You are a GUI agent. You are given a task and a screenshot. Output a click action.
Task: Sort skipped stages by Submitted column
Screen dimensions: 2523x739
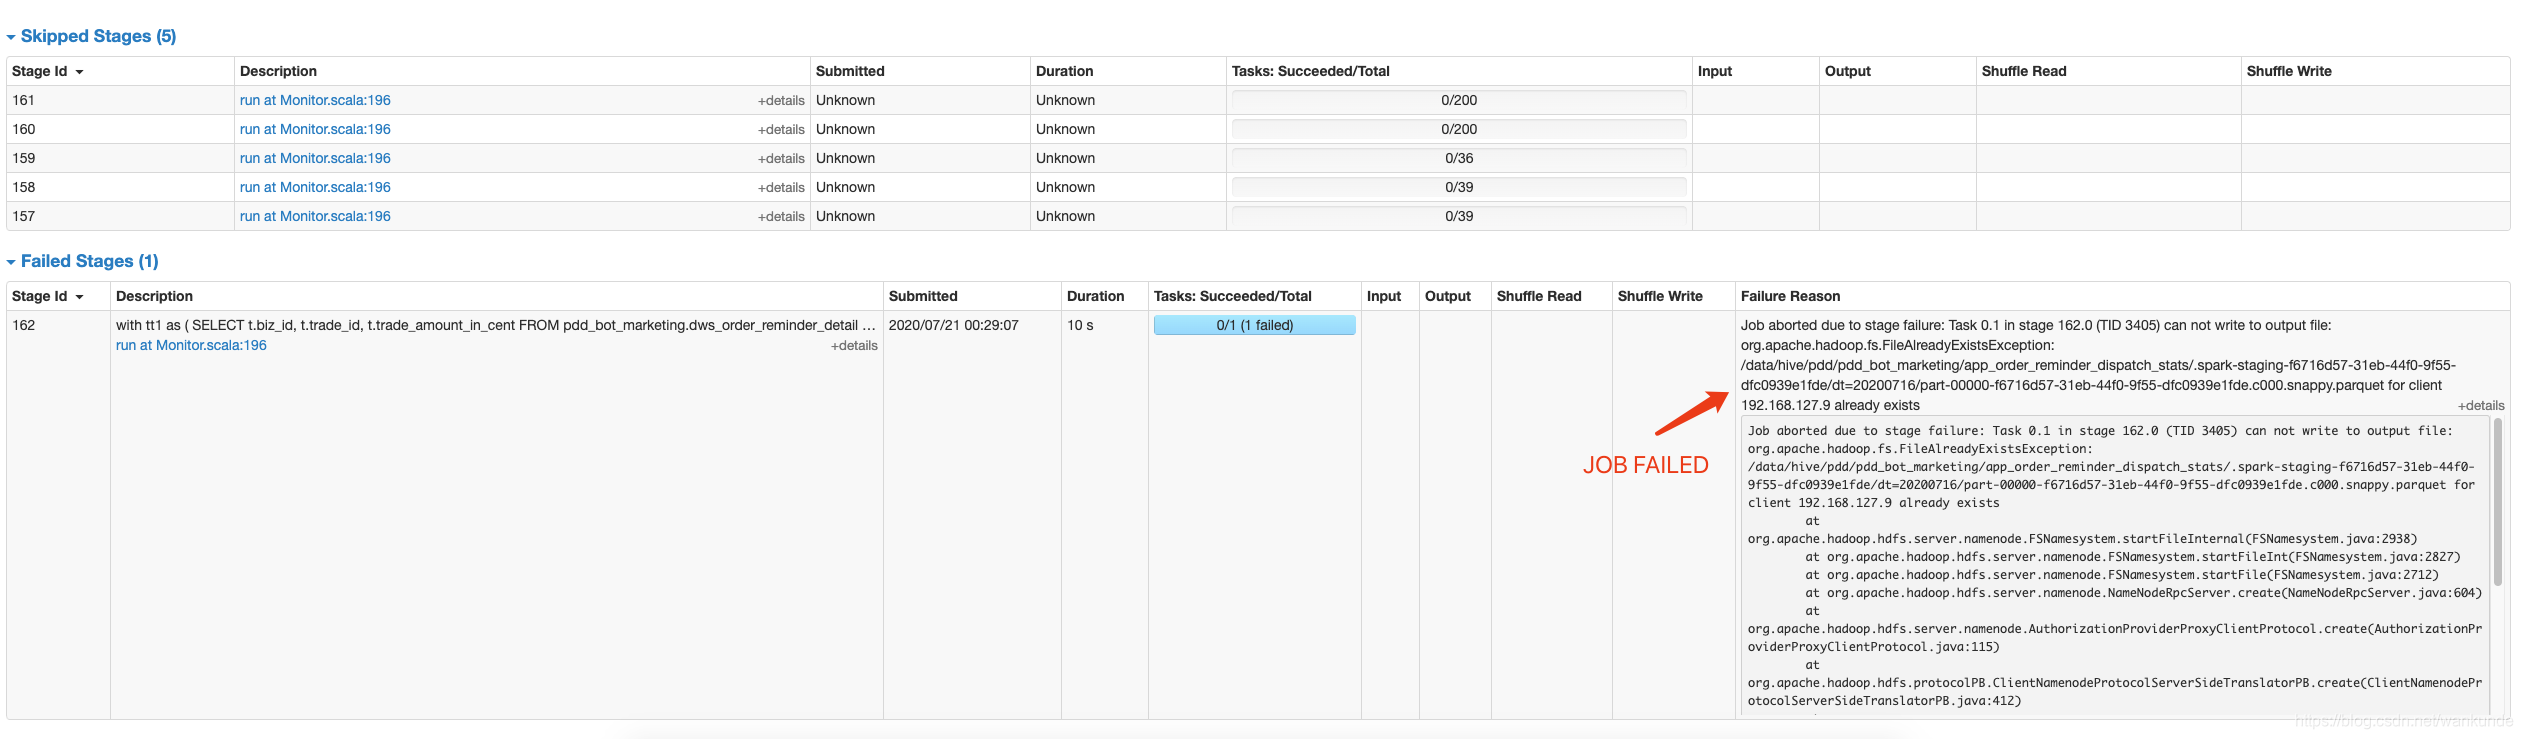[850, 71]
